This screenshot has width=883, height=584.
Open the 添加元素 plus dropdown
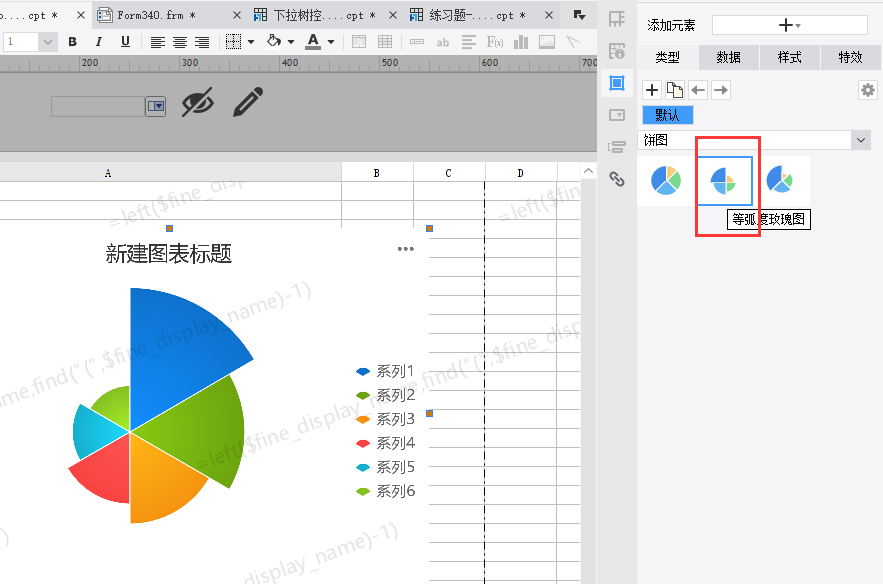point(790,25)
